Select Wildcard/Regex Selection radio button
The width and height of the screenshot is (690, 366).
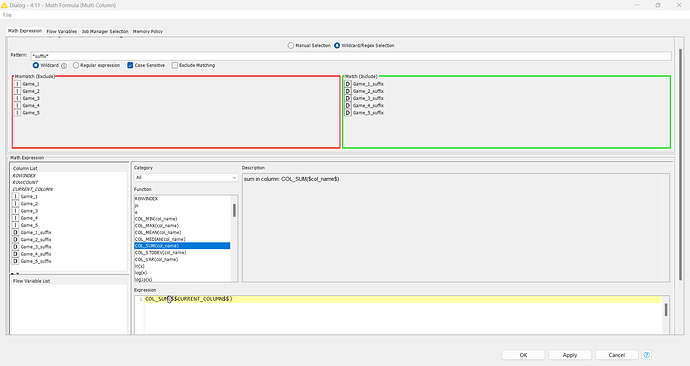coord(337,45)
